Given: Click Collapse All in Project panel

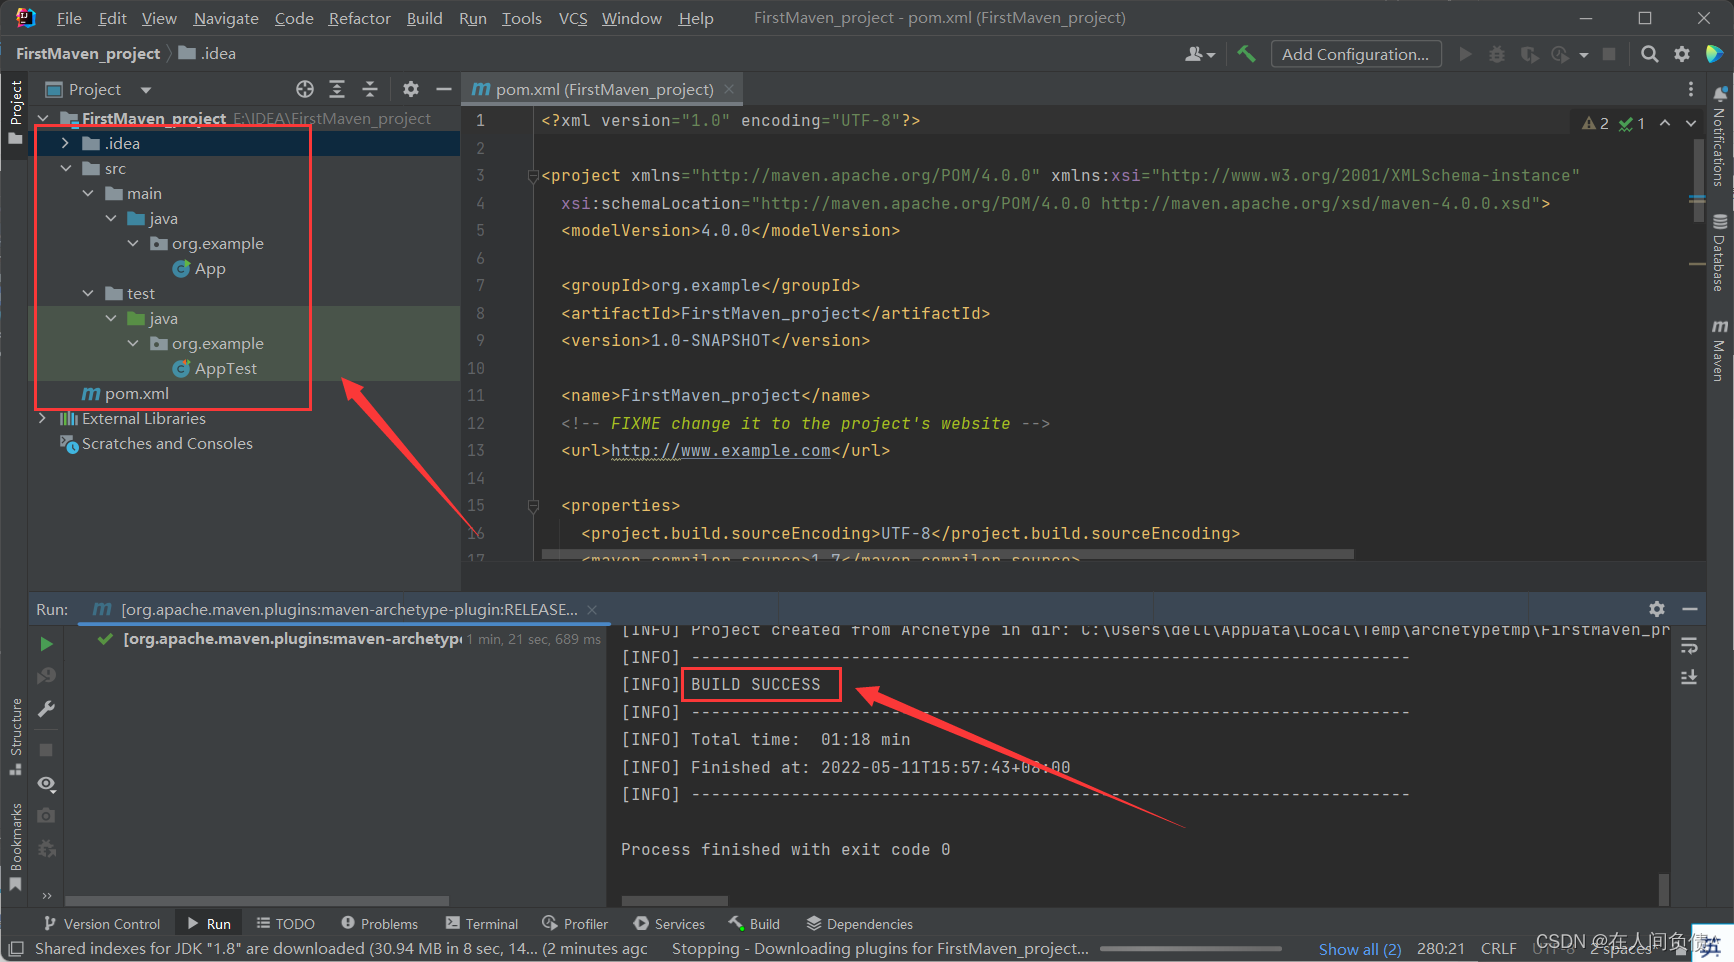Looking at the screenshot, I should click(370, 89).
